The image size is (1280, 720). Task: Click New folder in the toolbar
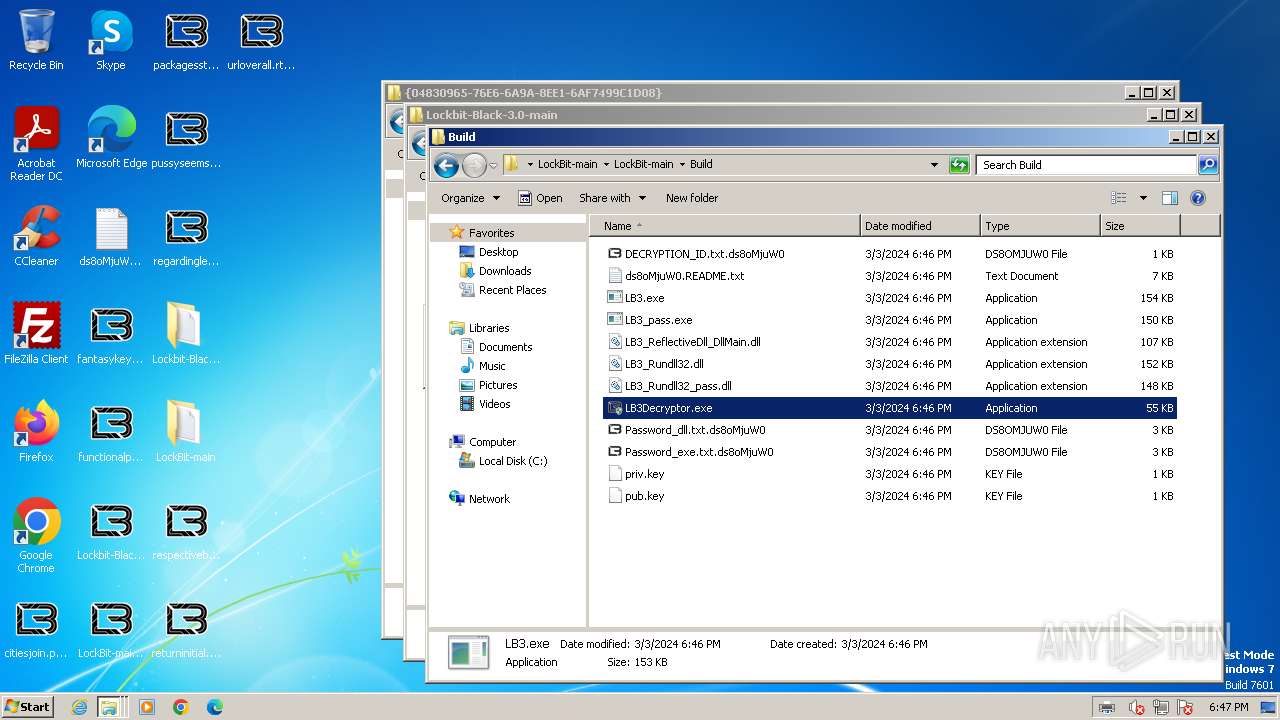click(692, 198)
